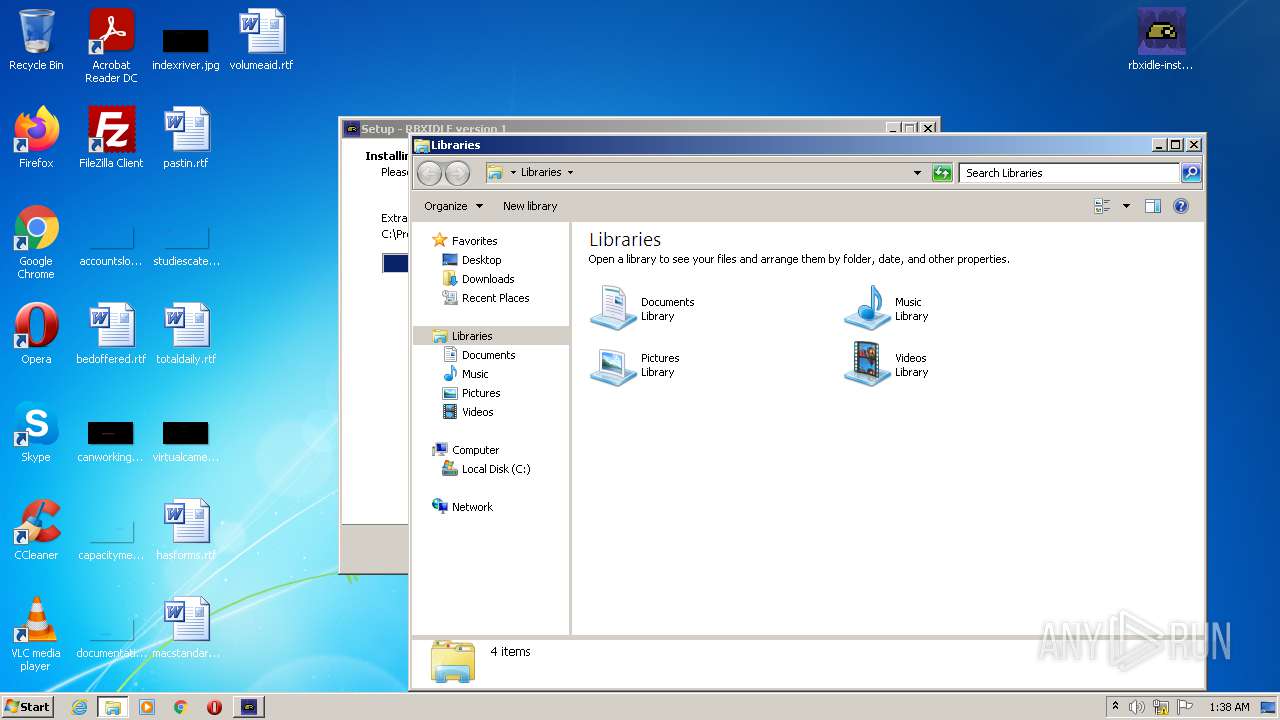Open the Videos Library icon

click(867, 365)
